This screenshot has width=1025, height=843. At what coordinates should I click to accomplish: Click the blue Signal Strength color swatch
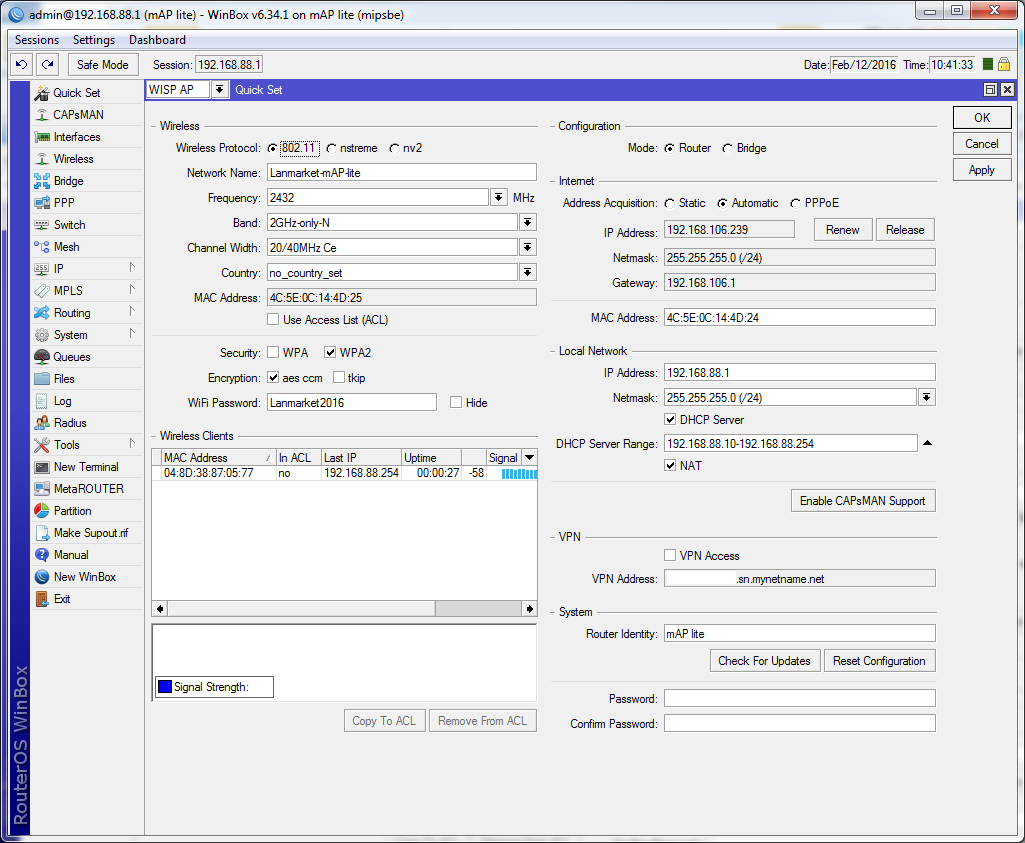point(165,687)
